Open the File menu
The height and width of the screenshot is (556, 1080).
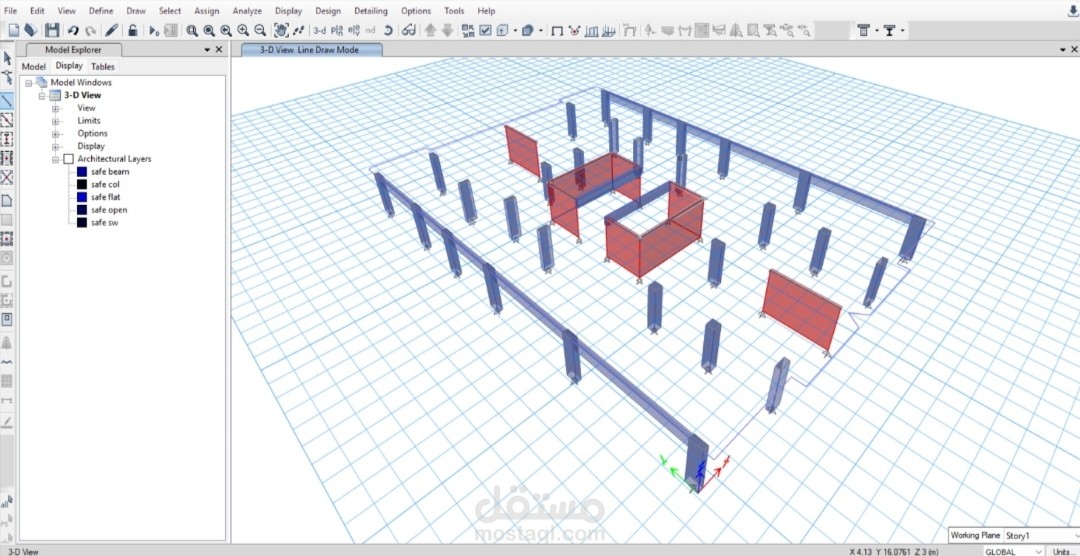click(x=11, y=11)
